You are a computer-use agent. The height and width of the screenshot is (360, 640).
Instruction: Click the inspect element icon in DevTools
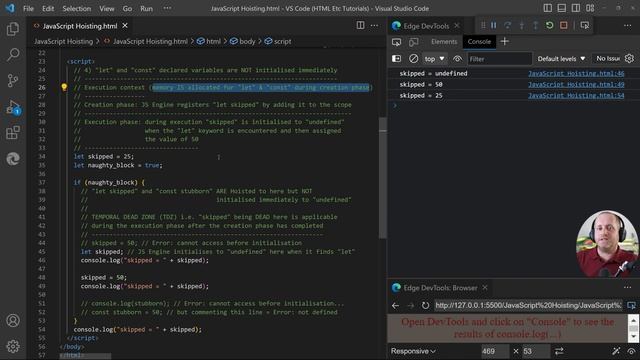coord(396,42)
